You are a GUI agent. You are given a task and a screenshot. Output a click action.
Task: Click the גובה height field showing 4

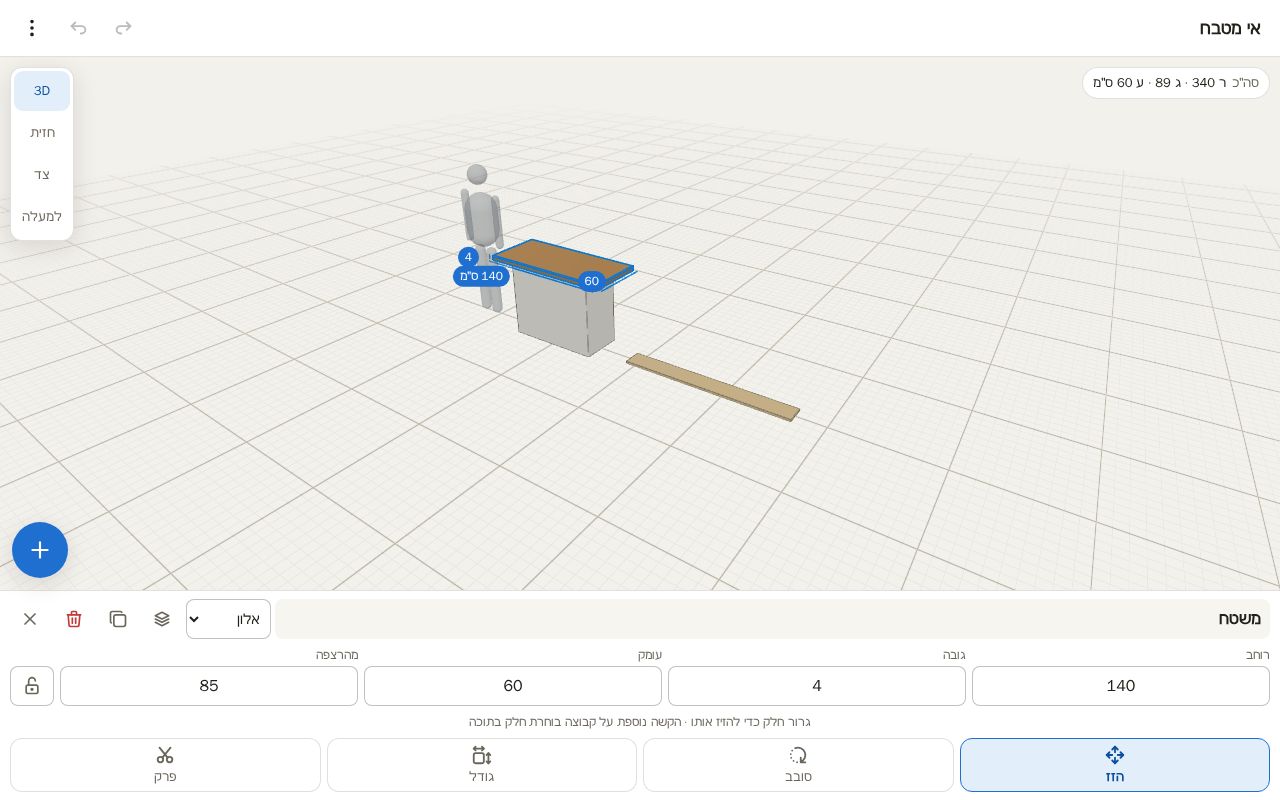(817, 686)
